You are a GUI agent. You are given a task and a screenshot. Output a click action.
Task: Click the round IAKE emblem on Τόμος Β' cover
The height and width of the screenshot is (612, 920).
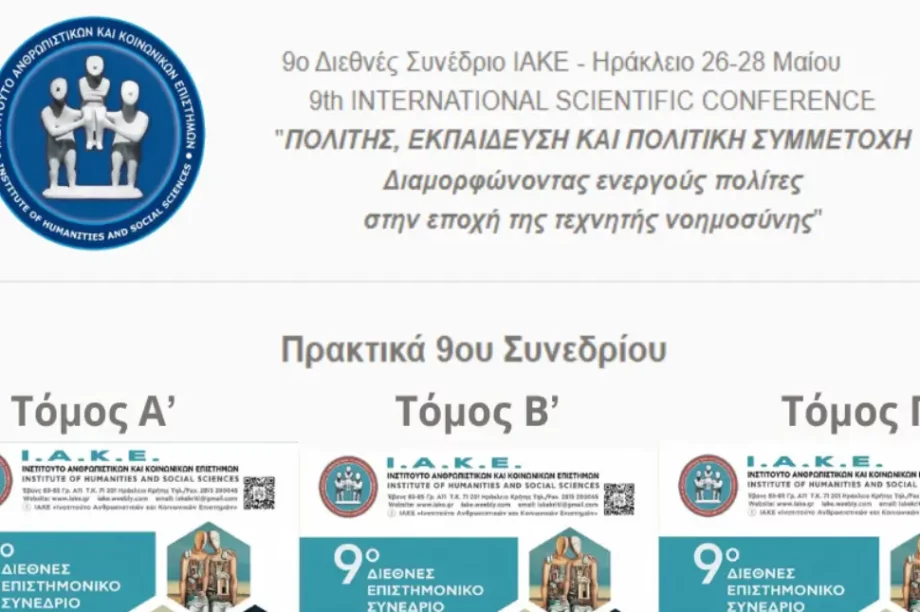348,487
